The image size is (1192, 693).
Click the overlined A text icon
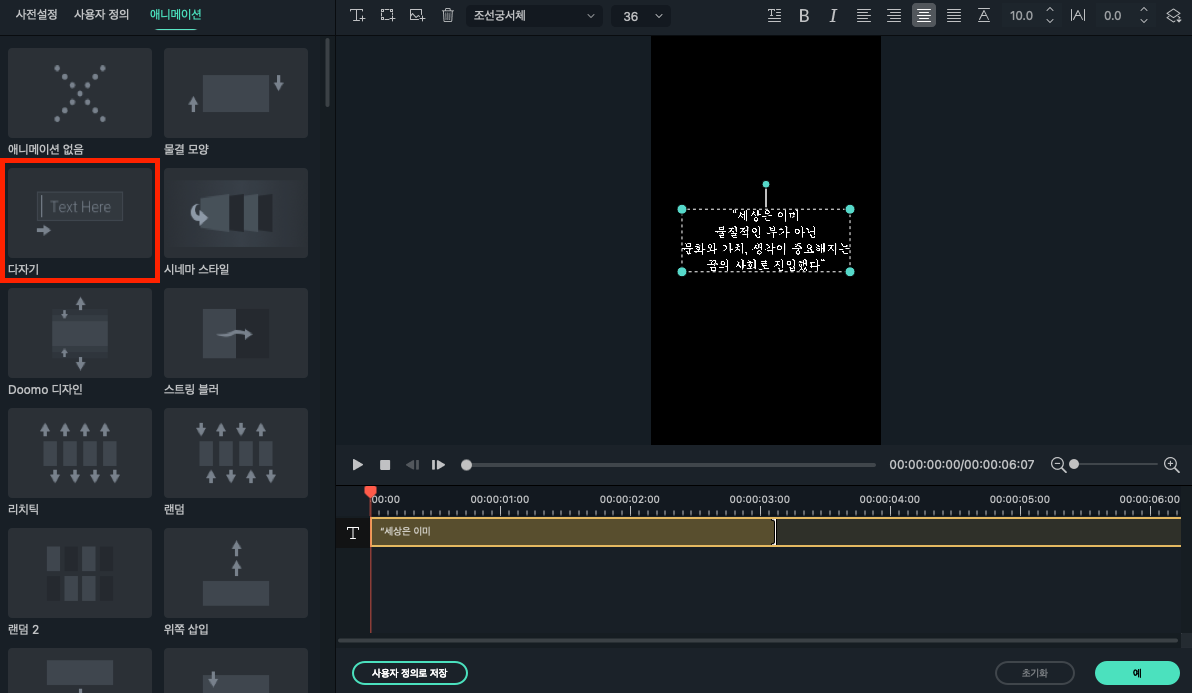[984, 15]
